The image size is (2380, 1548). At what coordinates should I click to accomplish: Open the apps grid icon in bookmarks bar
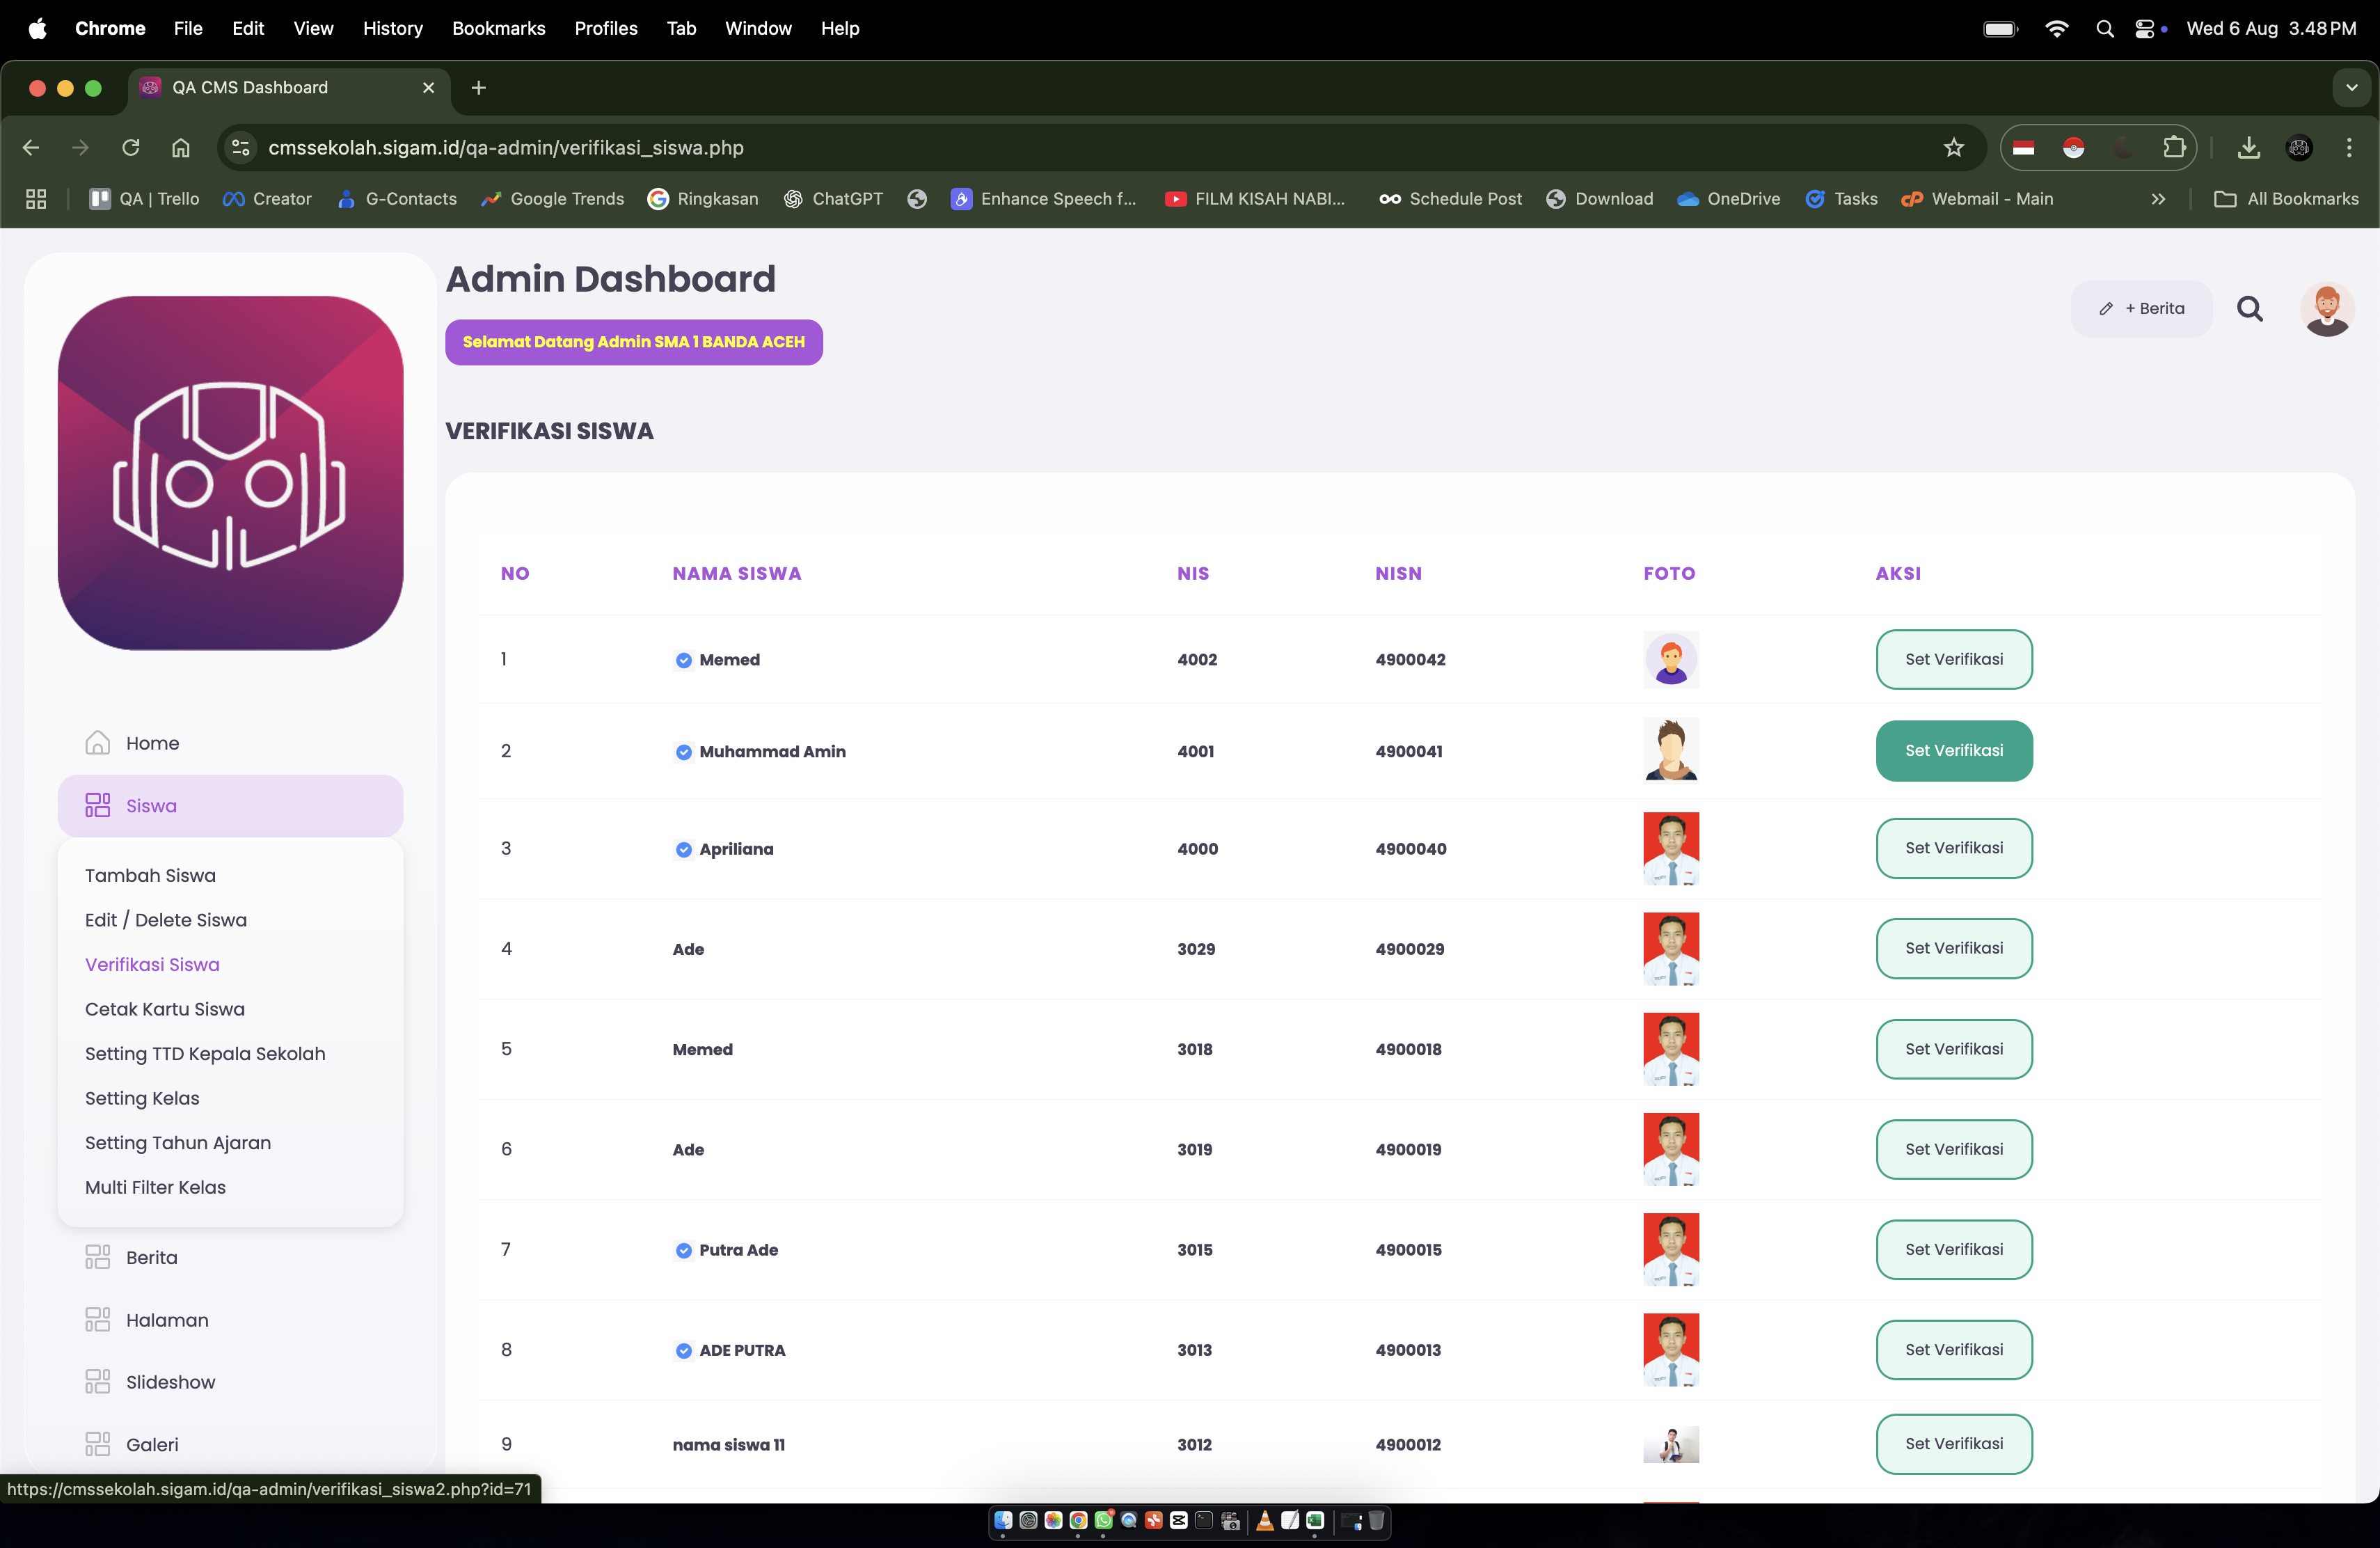click(x=36, y=199)
